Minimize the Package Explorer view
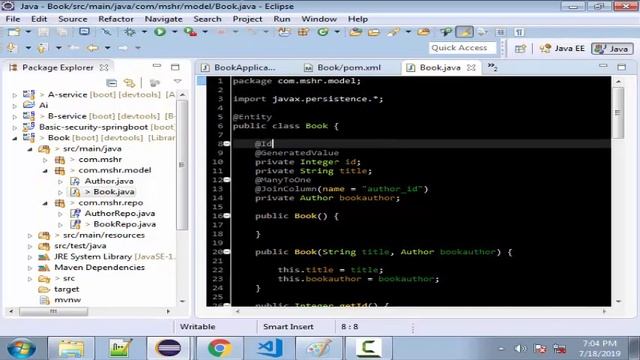Image resolution: width=640 pixels, height=360 pixels. pyautogui.click(x=157, y=66)
